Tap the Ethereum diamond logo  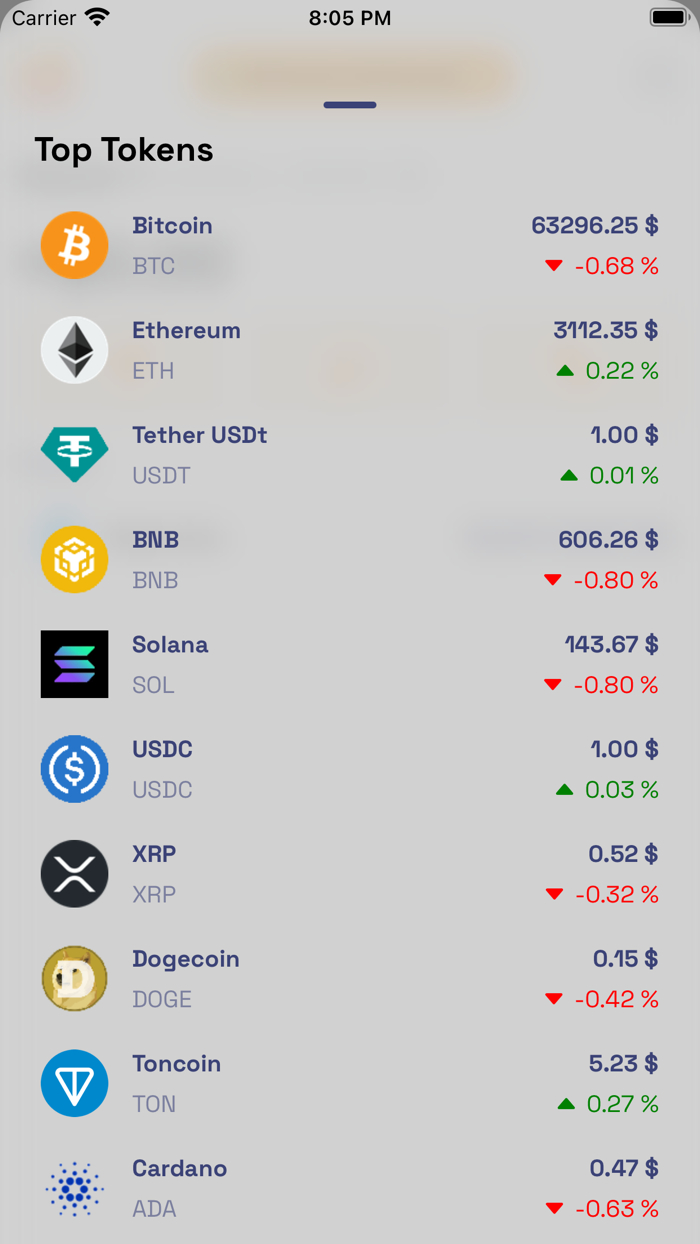point(74,350)
